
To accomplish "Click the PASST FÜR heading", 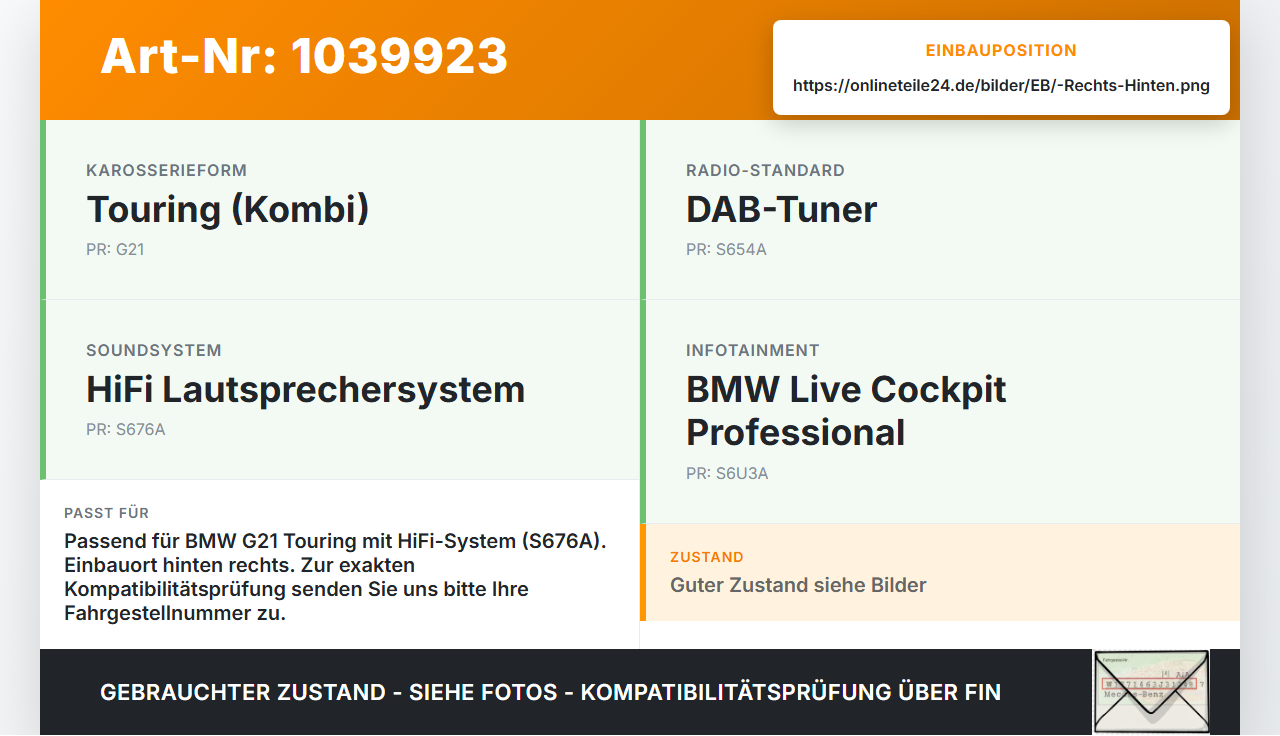I will tap(106, 513).
